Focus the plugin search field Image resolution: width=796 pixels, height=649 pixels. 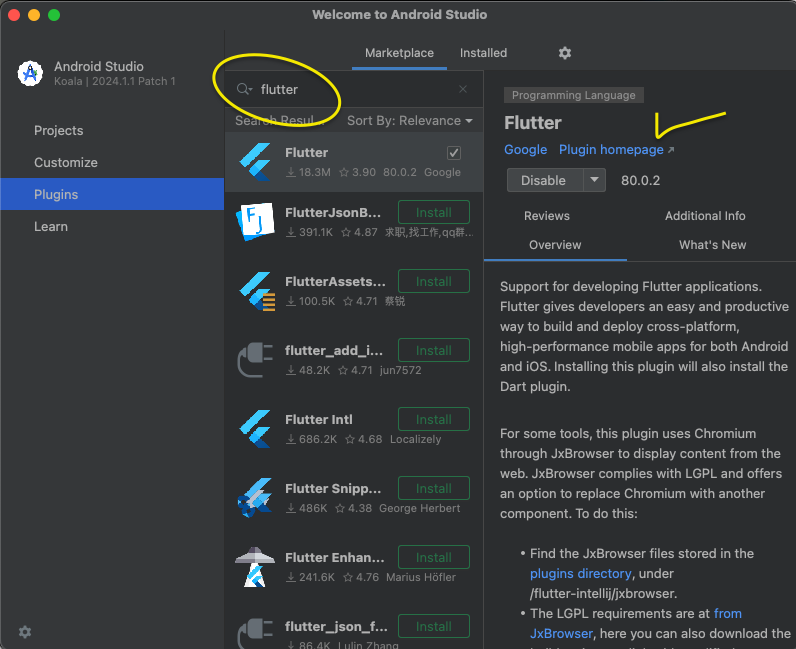click(x=355, y=89)
